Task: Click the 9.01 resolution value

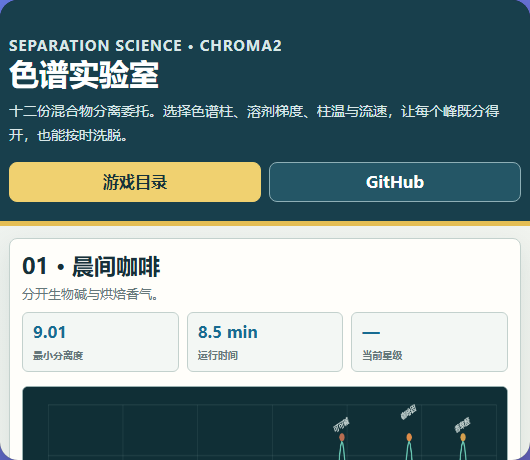Action: tap(50, 332)
